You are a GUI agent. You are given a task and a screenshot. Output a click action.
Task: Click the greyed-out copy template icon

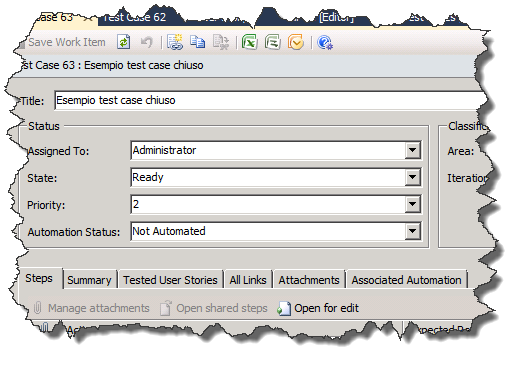coord(221,42)
